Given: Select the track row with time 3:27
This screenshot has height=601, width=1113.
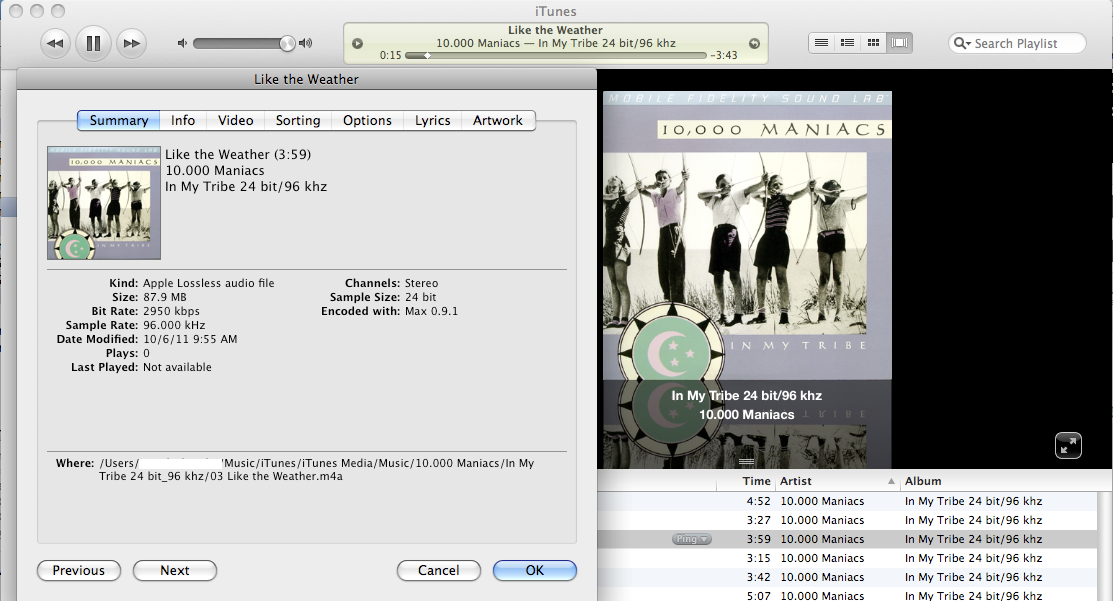Looking at the screenshot, I should (847, 520).
